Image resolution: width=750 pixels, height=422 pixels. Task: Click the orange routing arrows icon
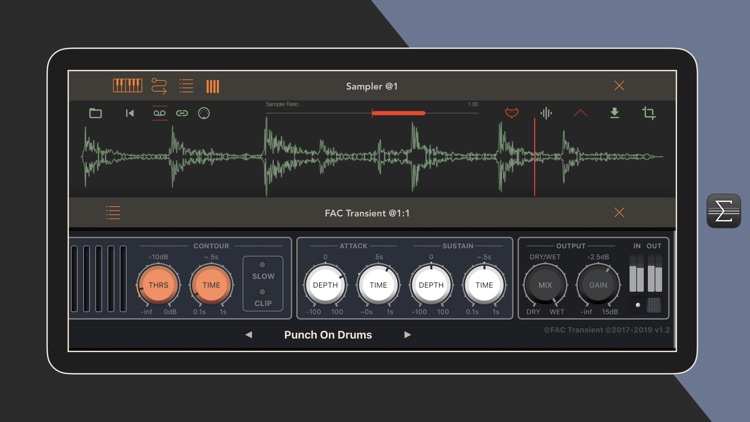coord(159,86)
